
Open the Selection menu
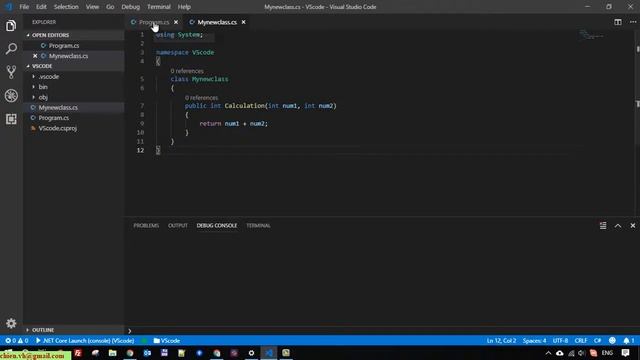click(66, 7)
